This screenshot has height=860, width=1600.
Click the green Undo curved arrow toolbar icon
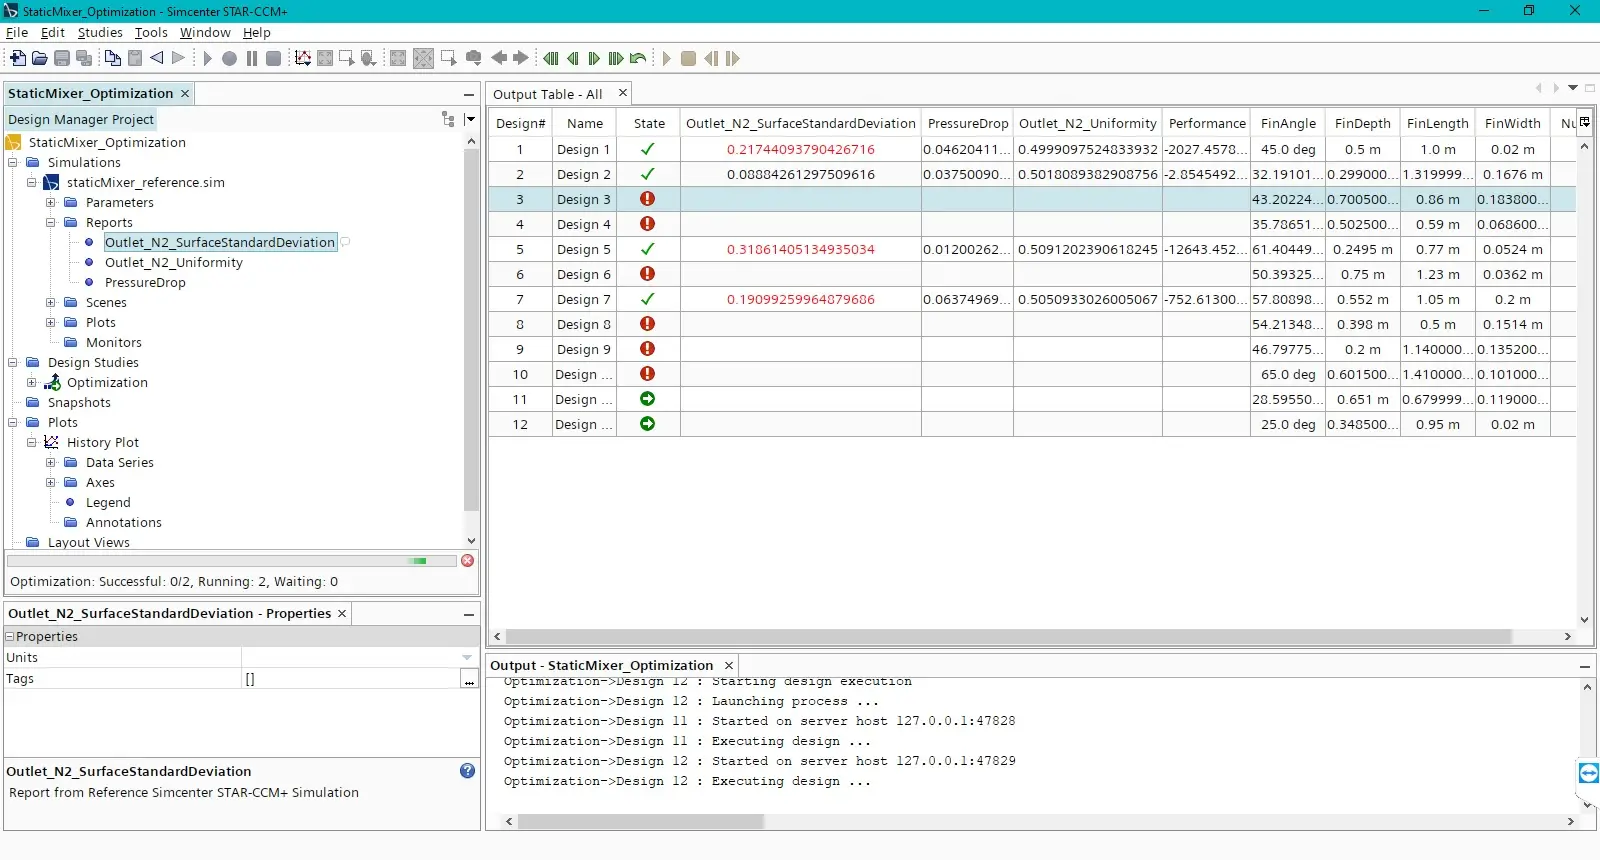638,58
